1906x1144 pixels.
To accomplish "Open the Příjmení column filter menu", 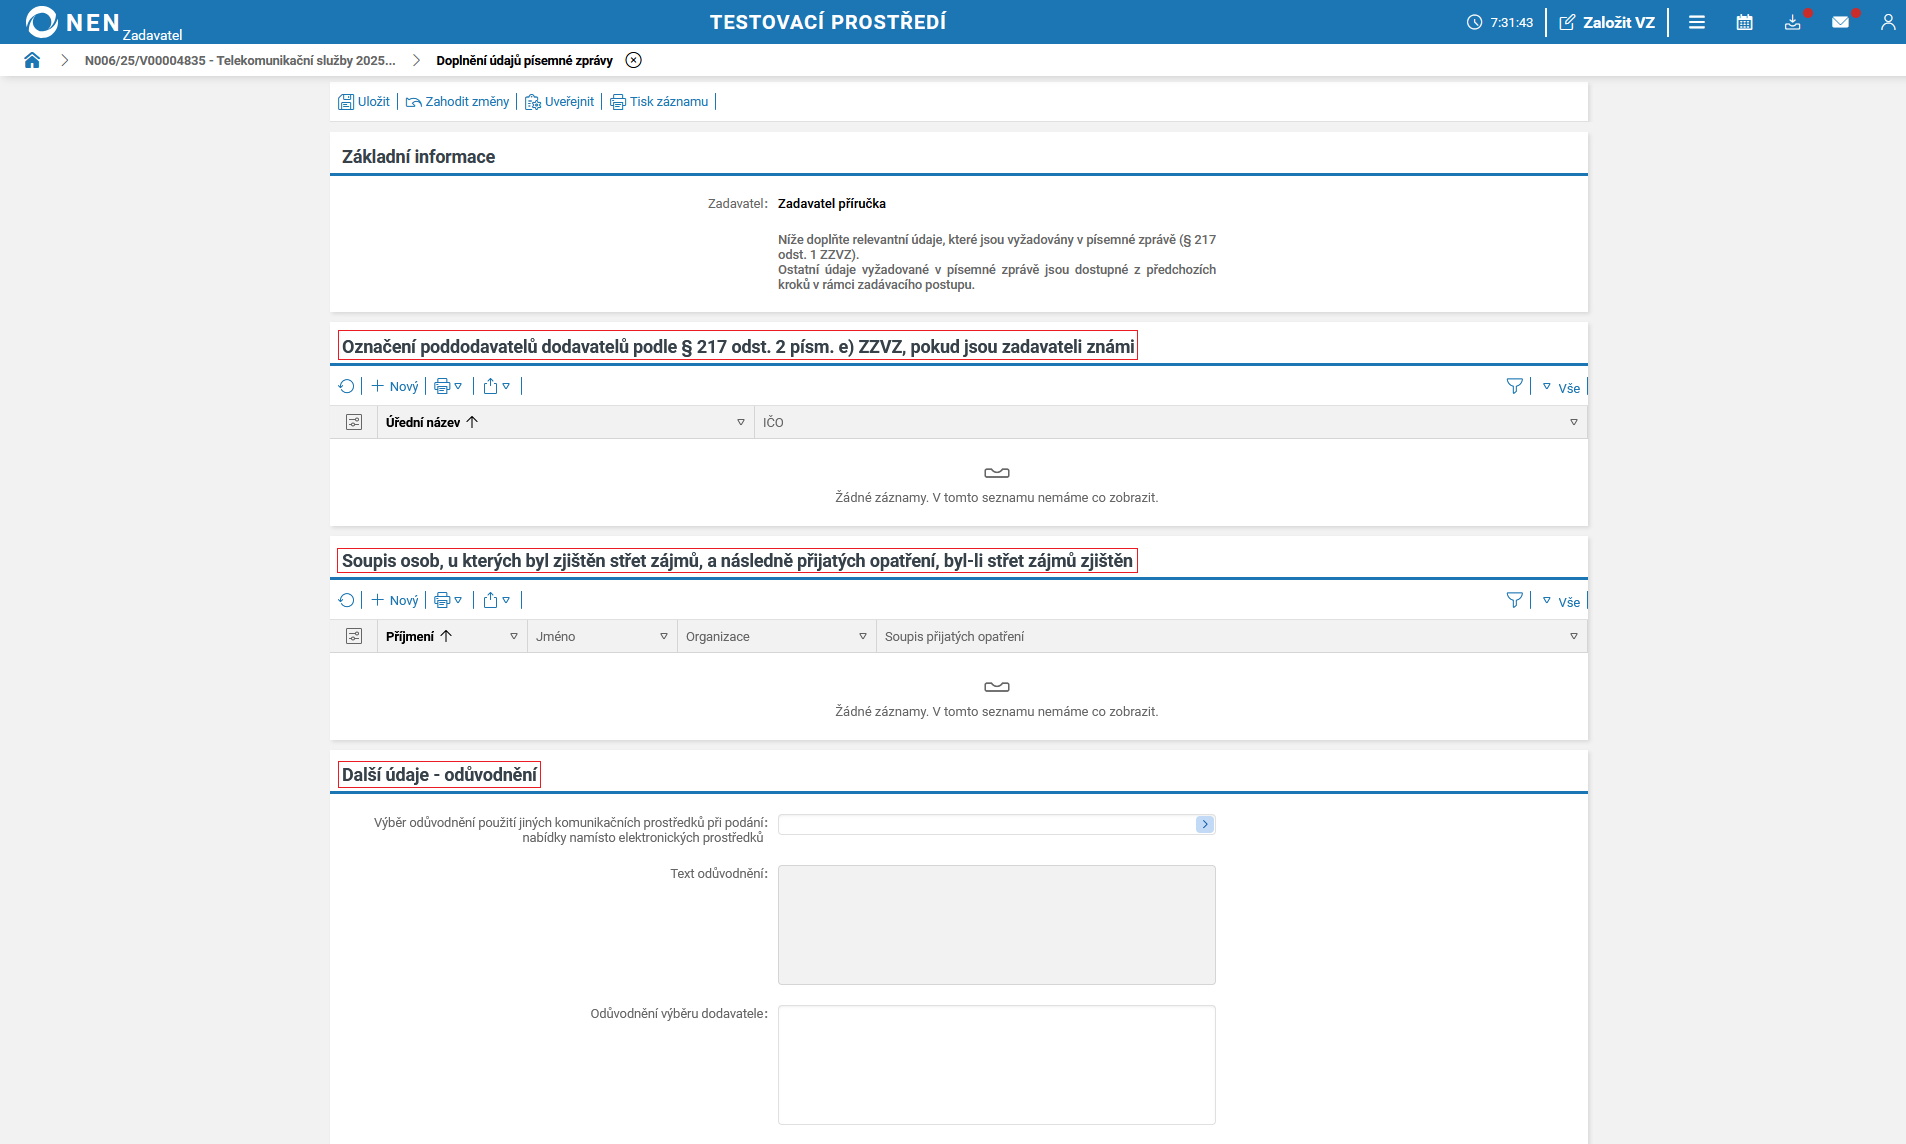I will pyautogui.click(x=514, y=636).
